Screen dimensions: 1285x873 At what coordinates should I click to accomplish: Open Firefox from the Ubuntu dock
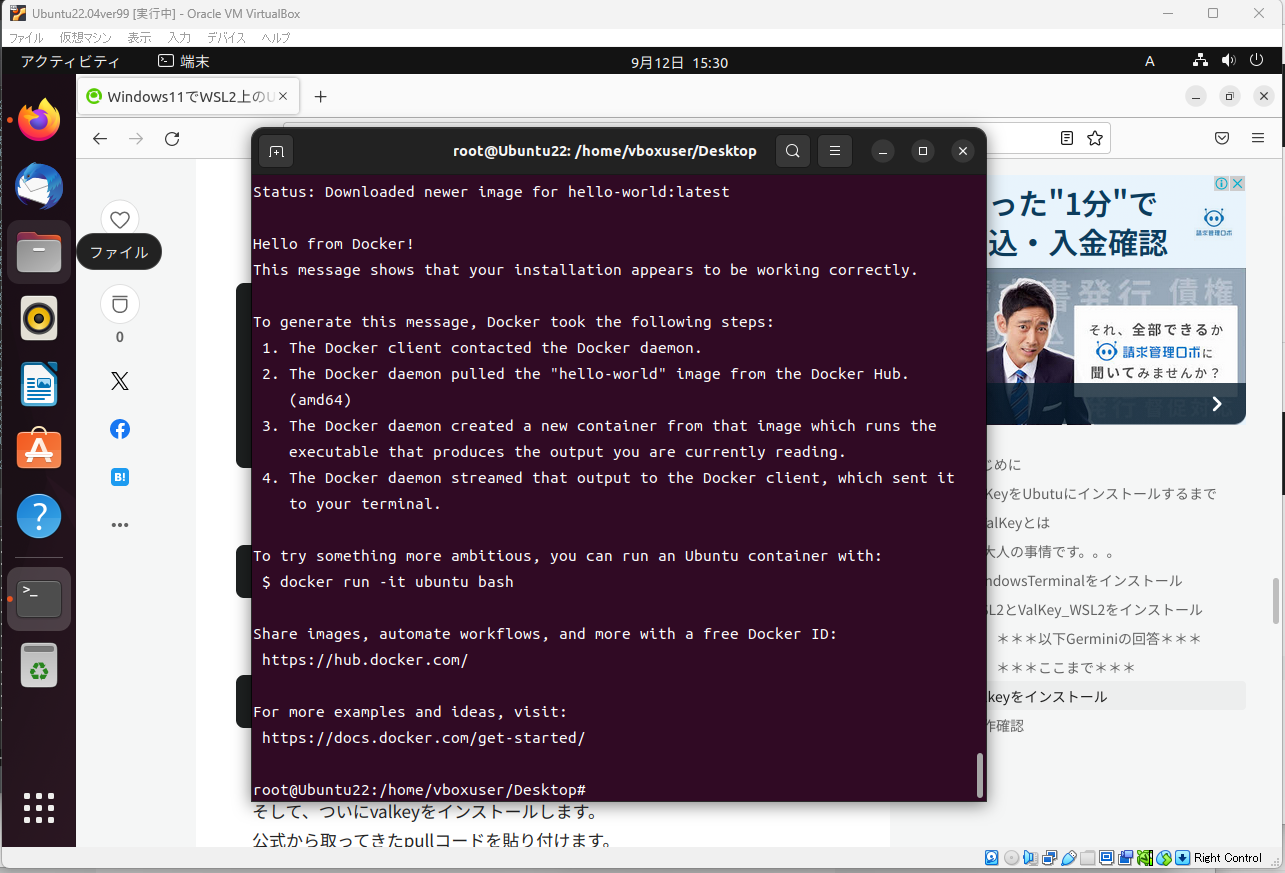[39, 121]
